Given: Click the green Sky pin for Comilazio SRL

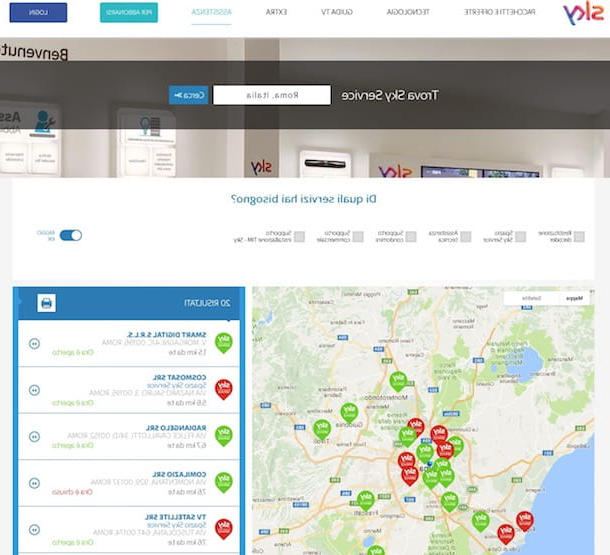Looking at the screenshot, I should tap(224, 483).
